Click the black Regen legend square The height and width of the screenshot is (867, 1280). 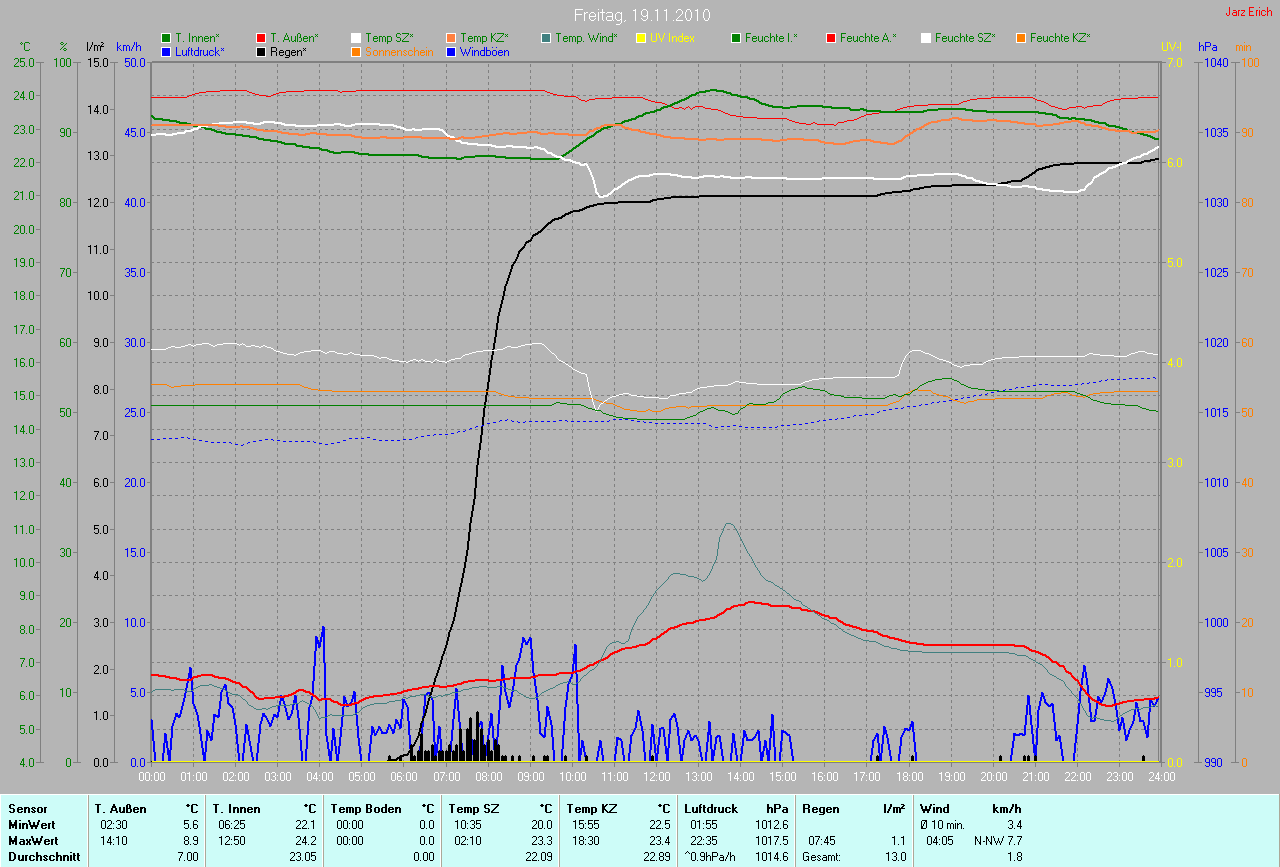(261, 51)
